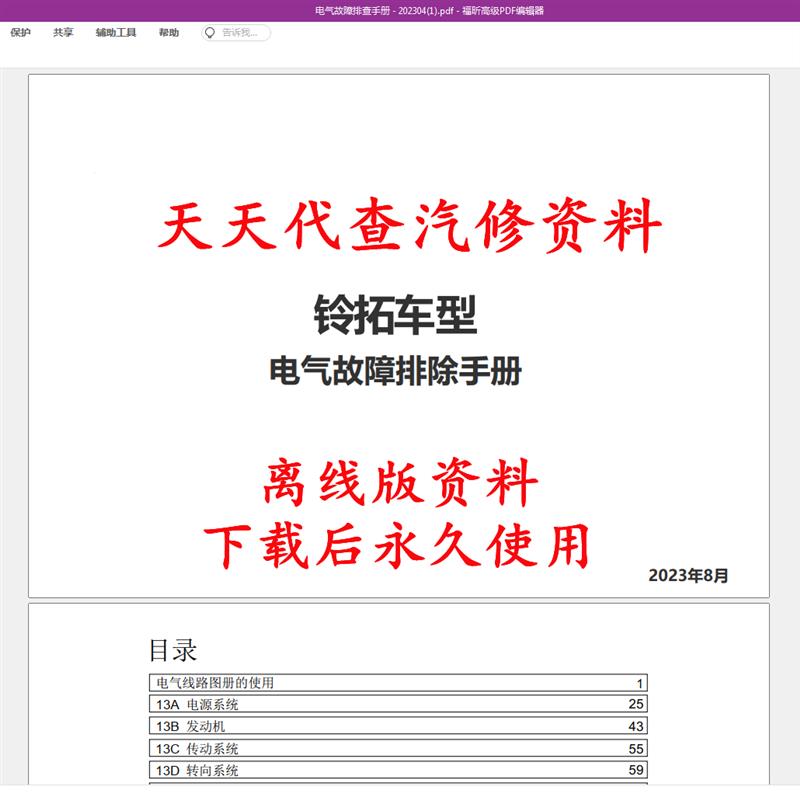Open the 辅助工具 ribbon tab
The width and height of the screenshot is (800, 800).
(x=116, y=33)
